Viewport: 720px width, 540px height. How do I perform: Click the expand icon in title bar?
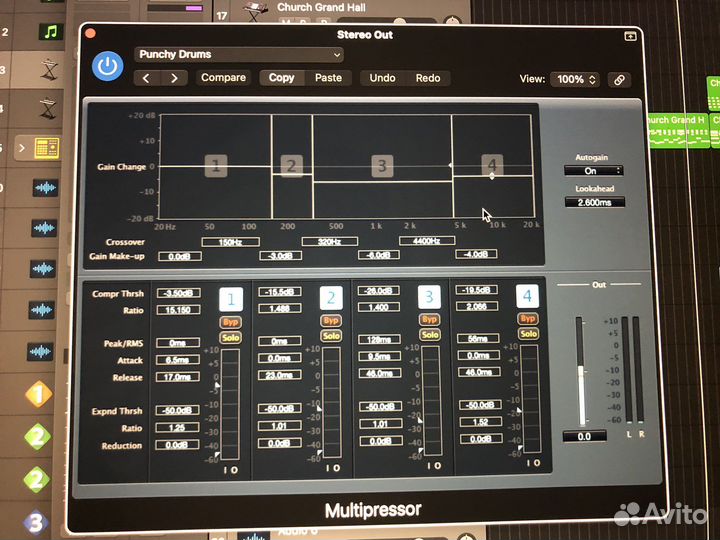(630, 35)
